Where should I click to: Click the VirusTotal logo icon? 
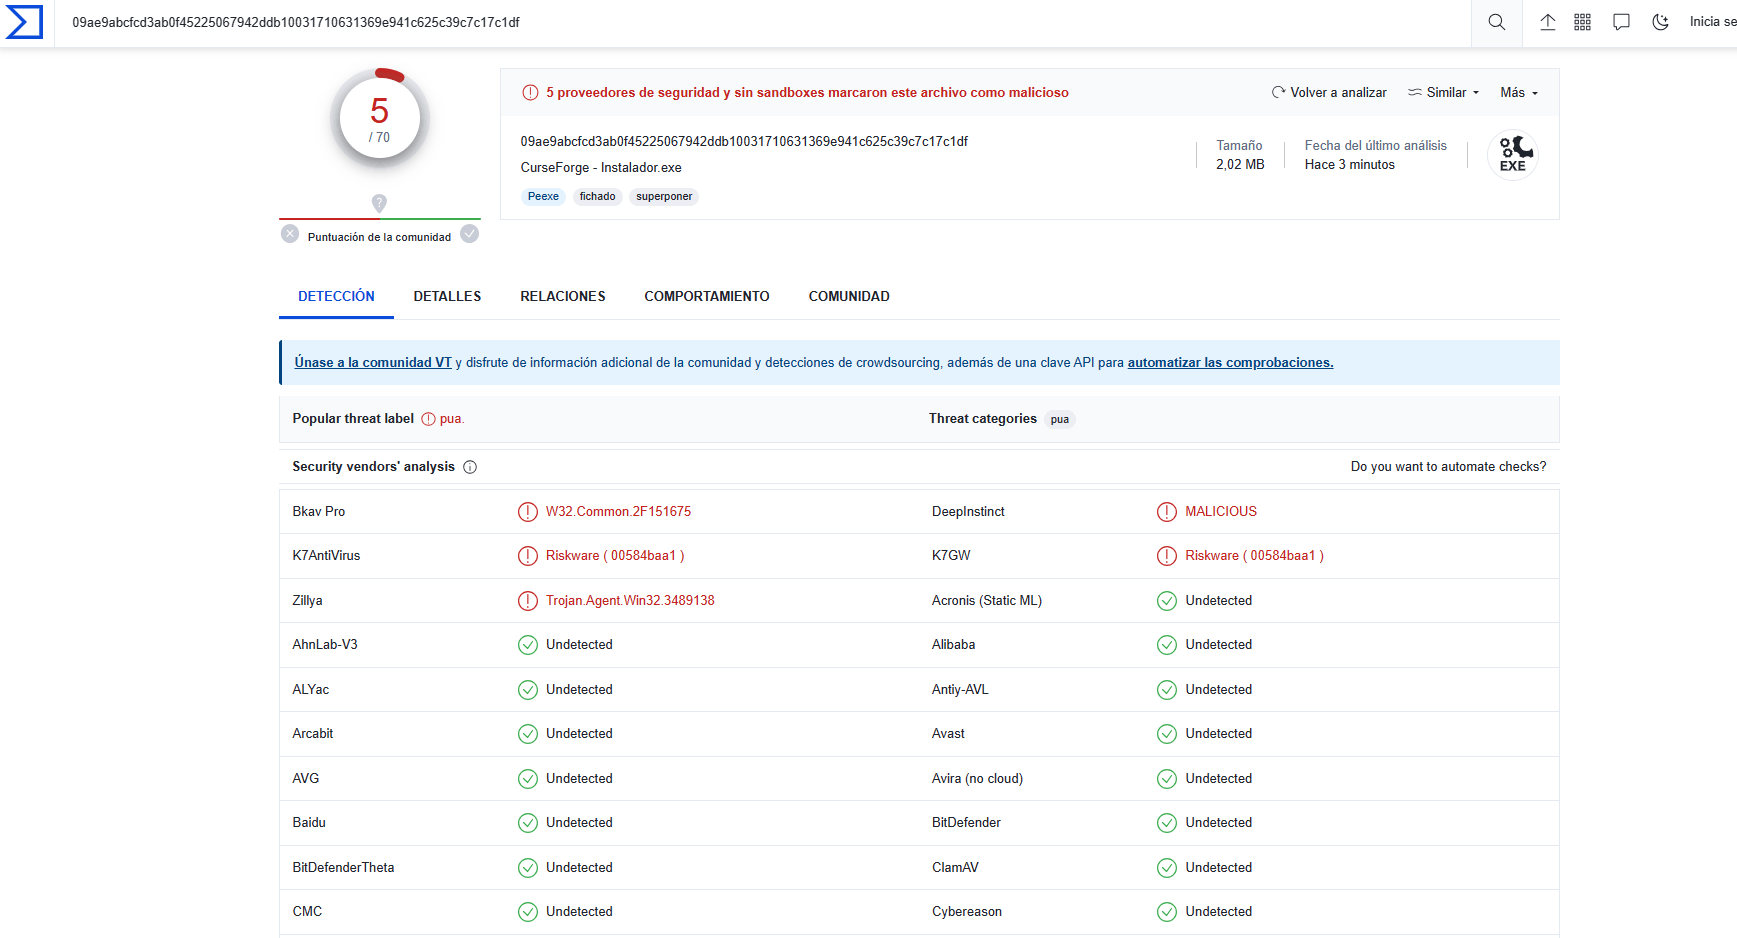click(24, 22)
